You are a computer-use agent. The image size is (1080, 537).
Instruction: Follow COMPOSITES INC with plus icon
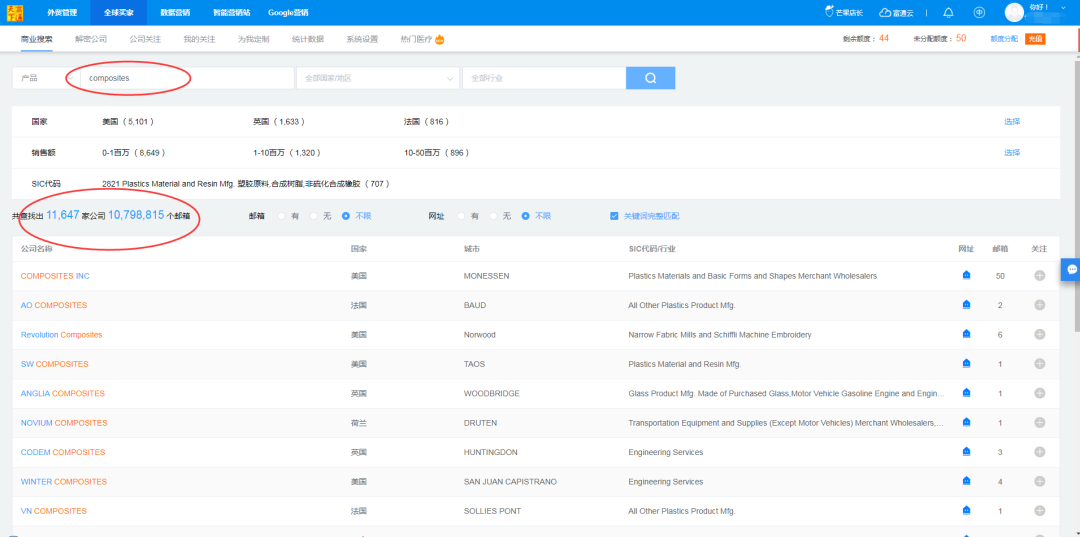click(x=1039, y=275)
